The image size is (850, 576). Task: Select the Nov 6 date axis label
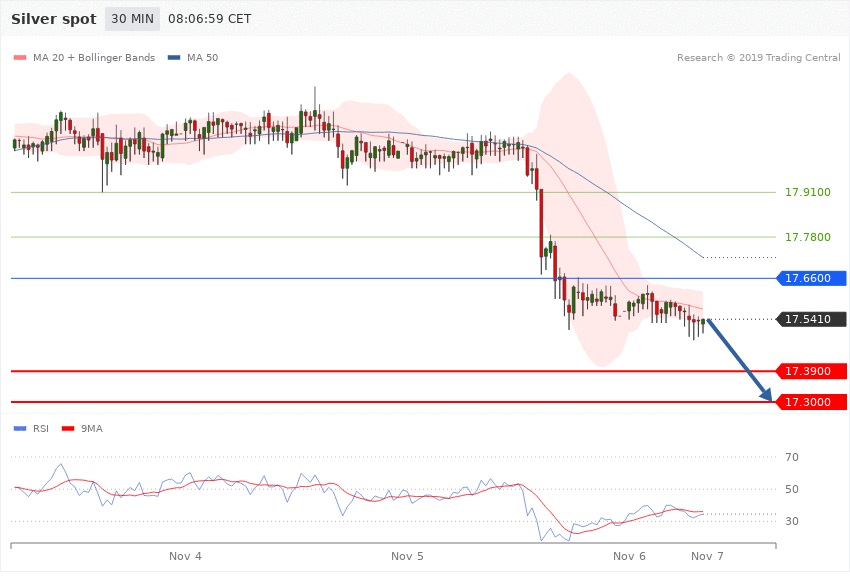tap(630, 555)
